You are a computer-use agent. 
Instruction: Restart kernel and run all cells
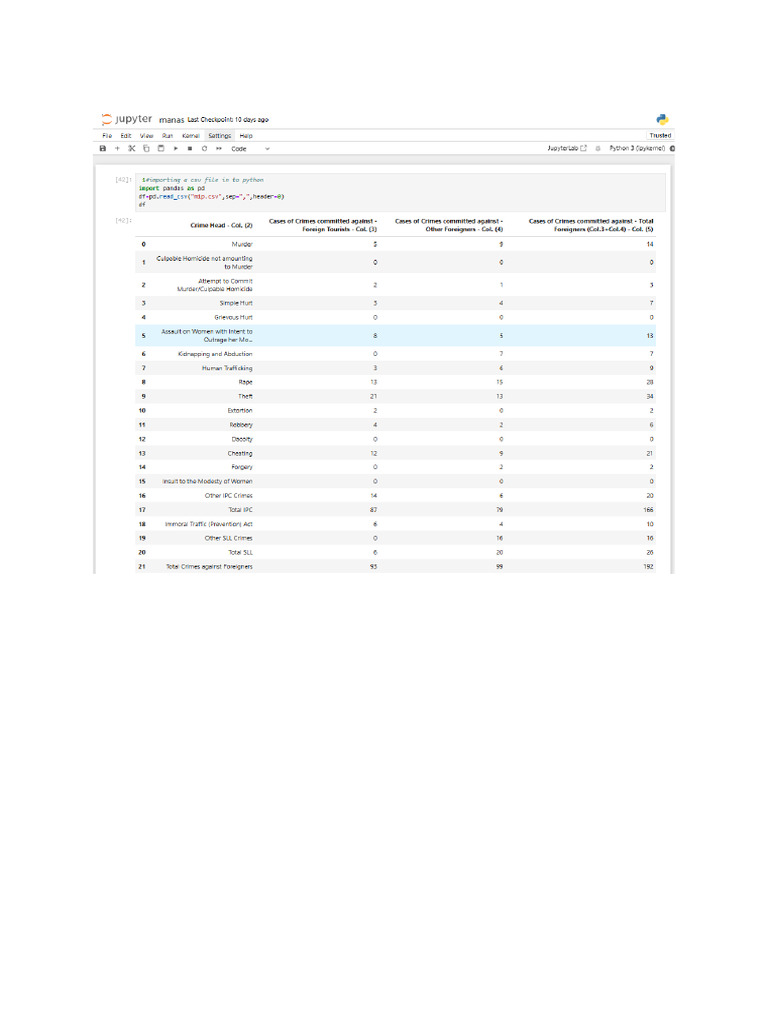coord(219,149)
